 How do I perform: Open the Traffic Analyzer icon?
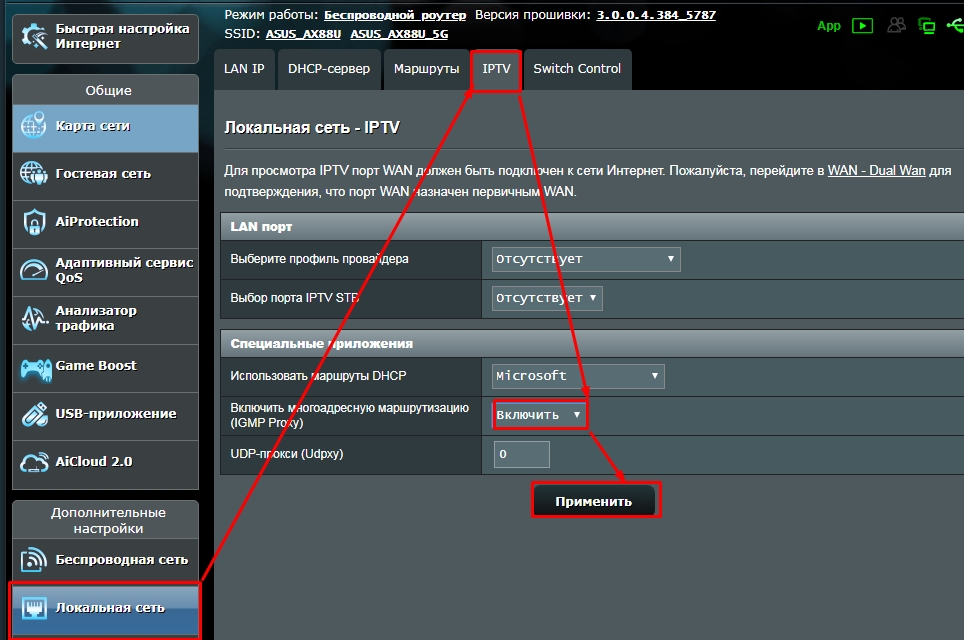34,318
